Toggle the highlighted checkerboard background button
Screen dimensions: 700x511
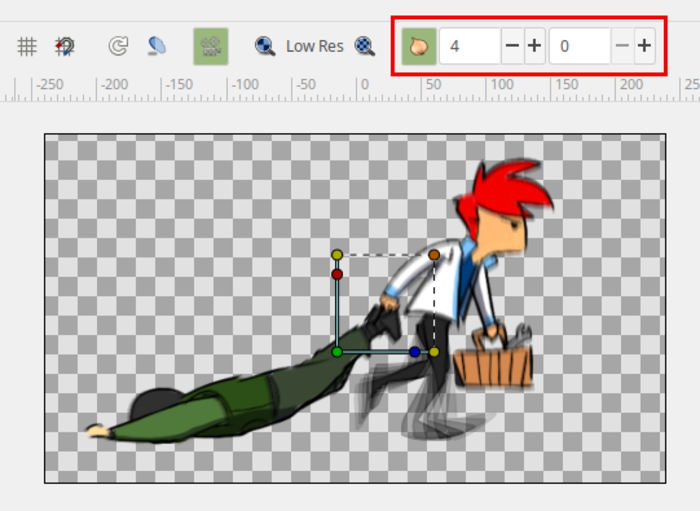pos(211,46)
